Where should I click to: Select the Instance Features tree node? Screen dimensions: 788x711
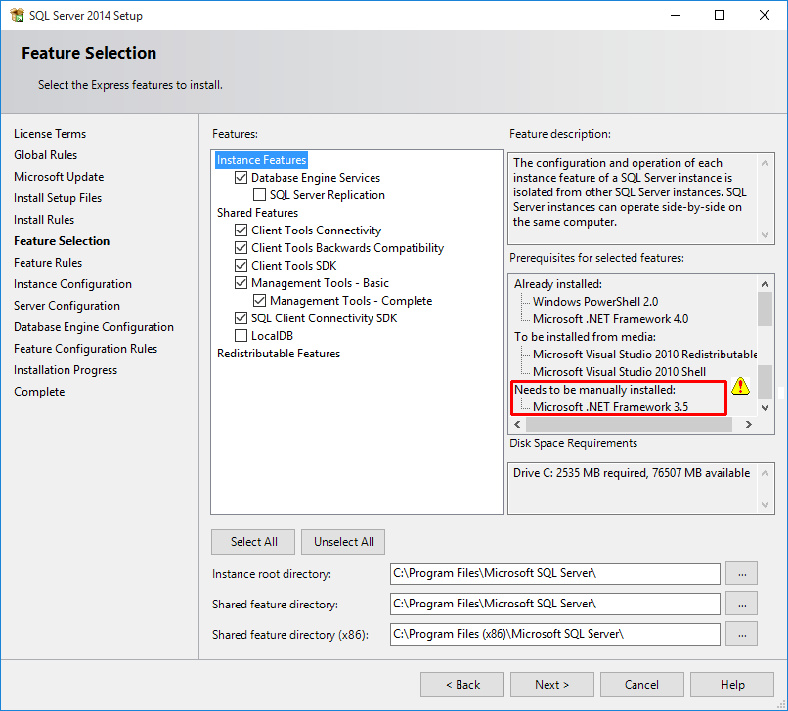(x=261, y=160)
